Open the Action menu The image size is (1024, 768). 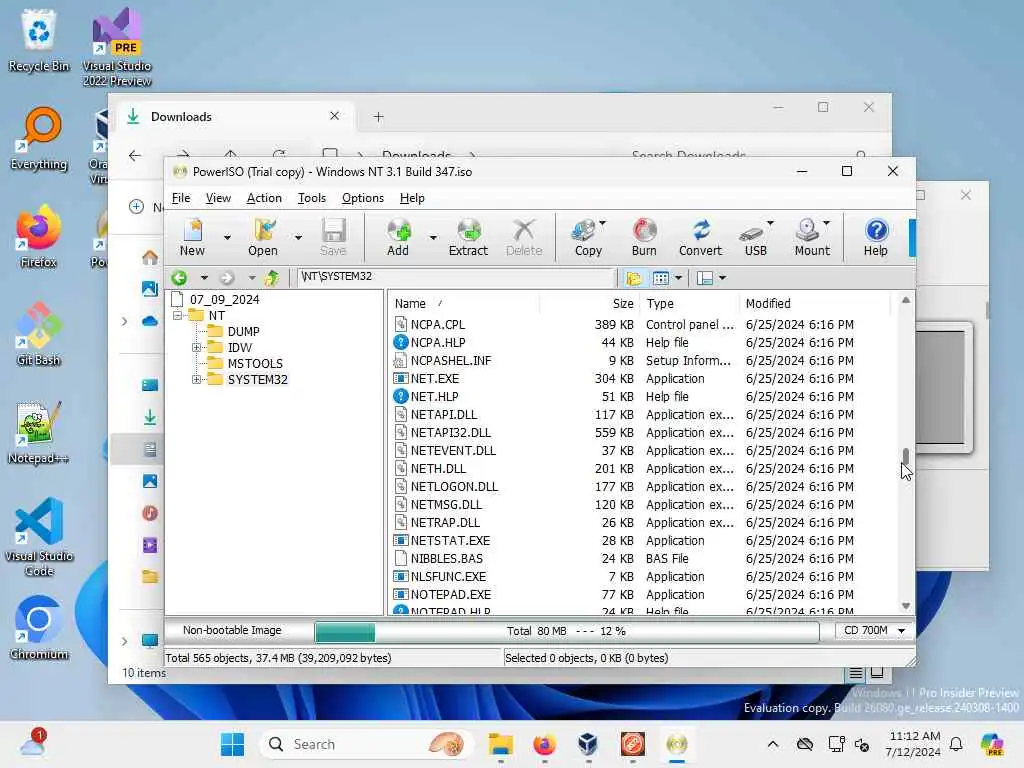click(x=264, y=198)
